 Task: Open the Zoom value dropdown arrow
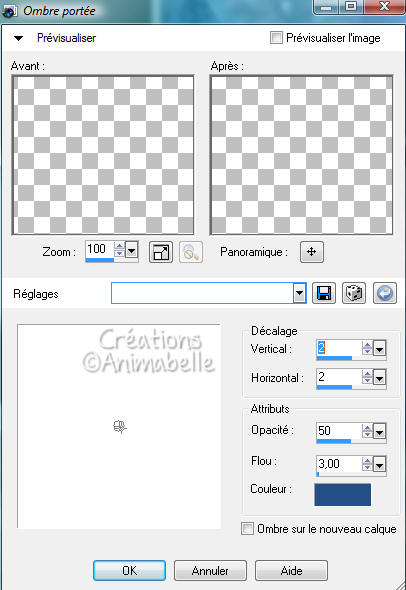click(x=131, y=250)
